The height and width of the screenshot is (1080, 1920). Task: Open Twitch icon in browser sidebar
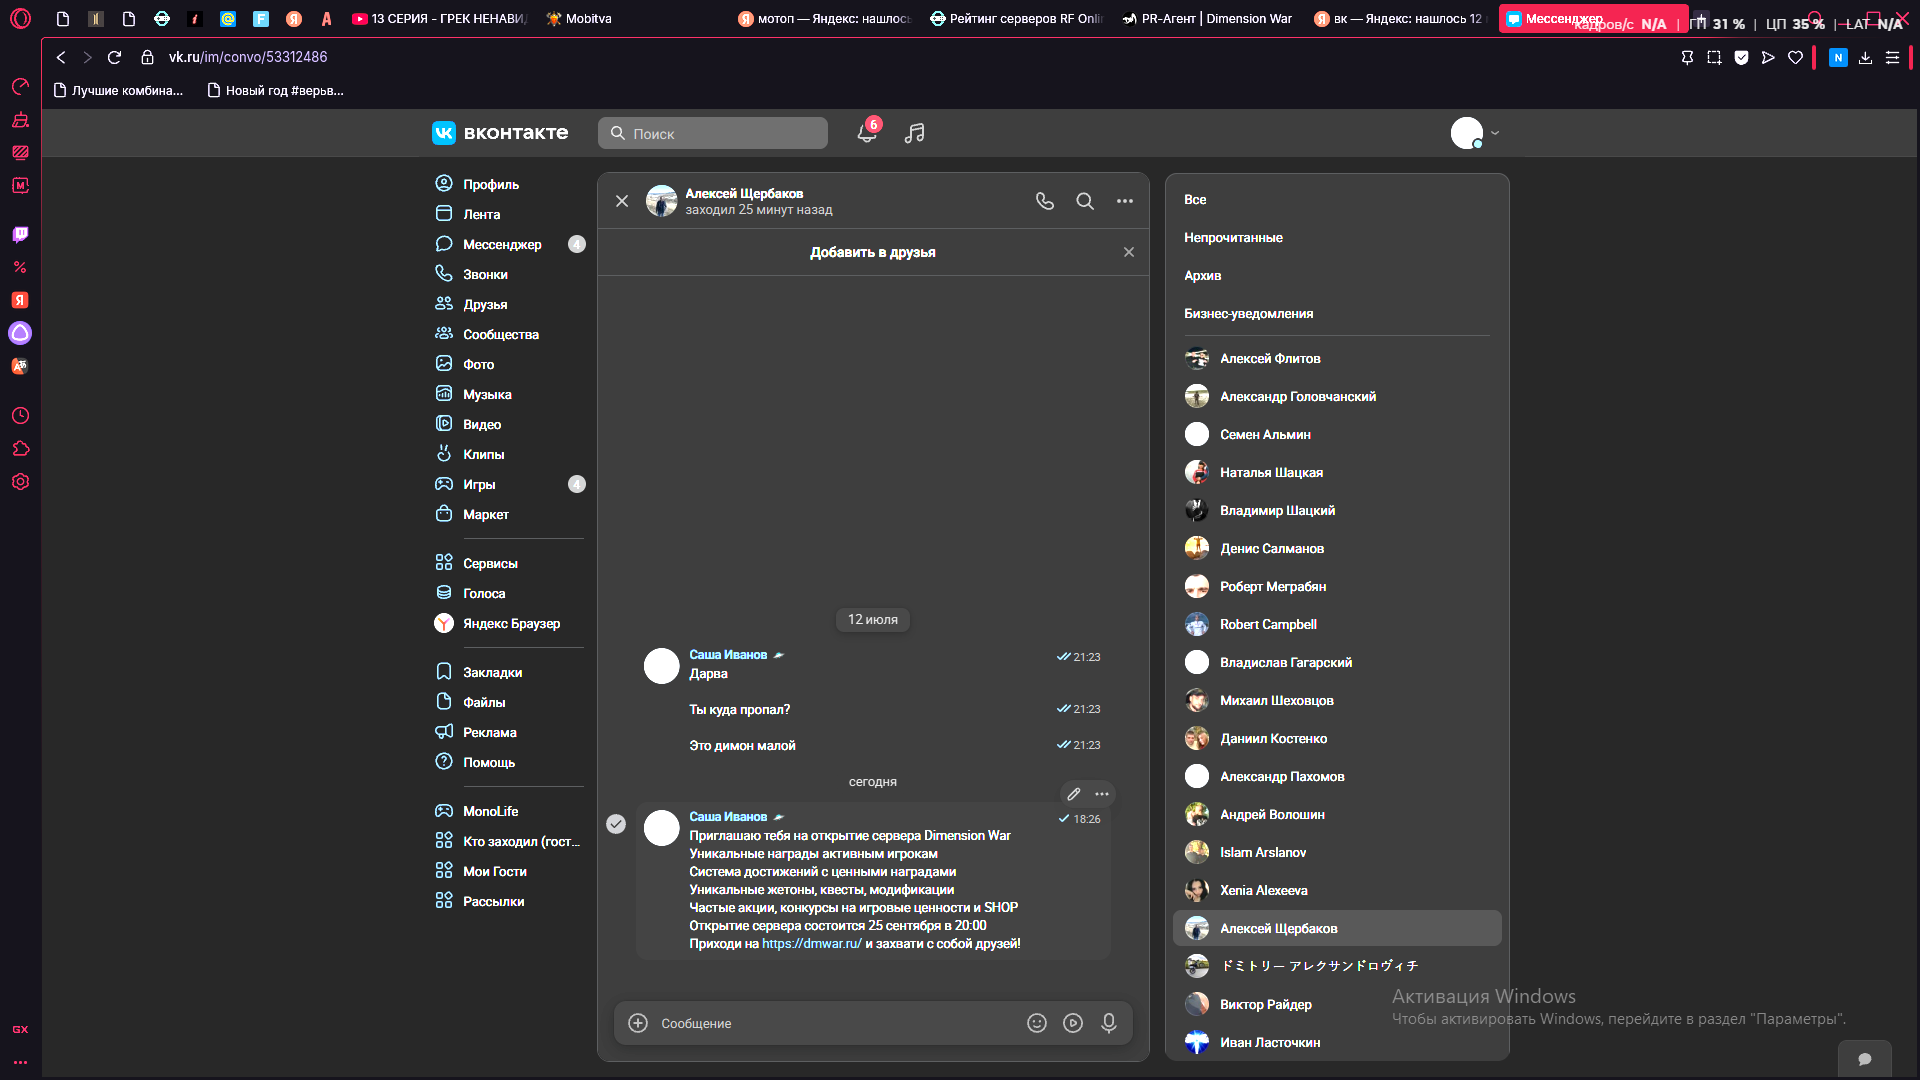[20, 234]
